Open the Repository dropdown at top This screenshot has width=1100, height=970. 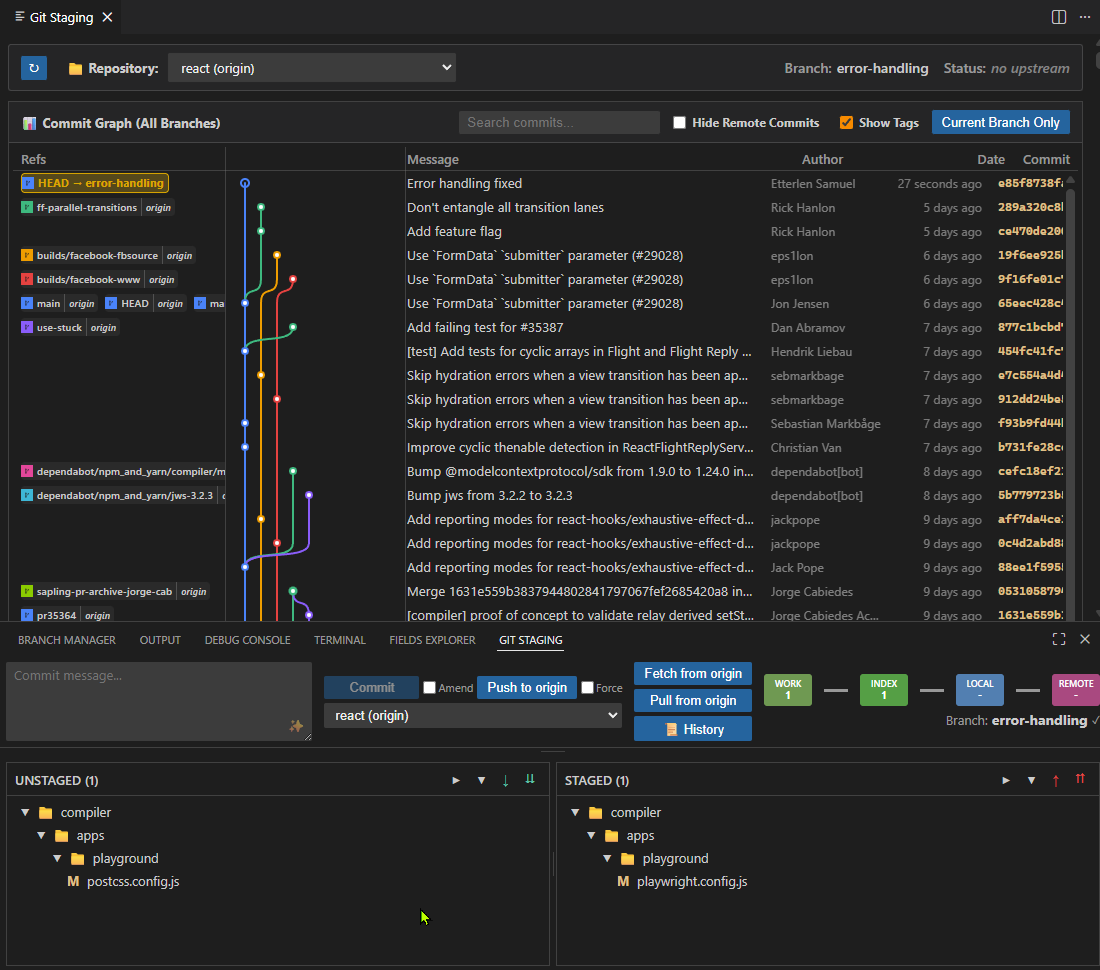click(311, 68)
